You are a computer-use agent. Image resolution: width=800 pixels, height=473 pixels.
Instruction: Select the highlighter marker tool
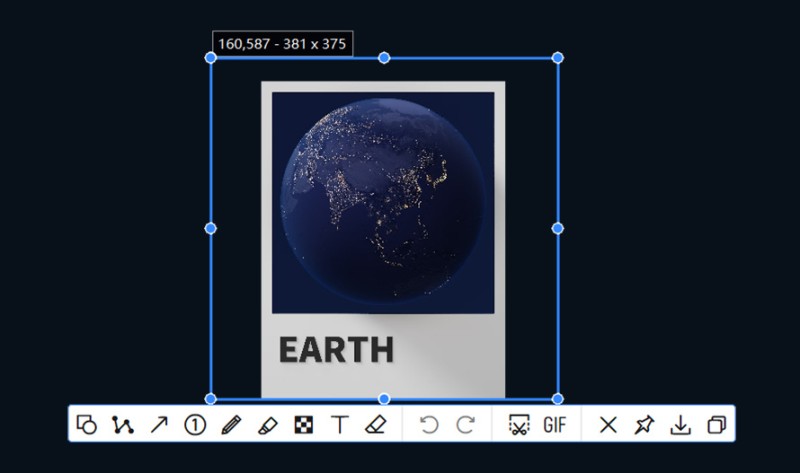[267, 424]
